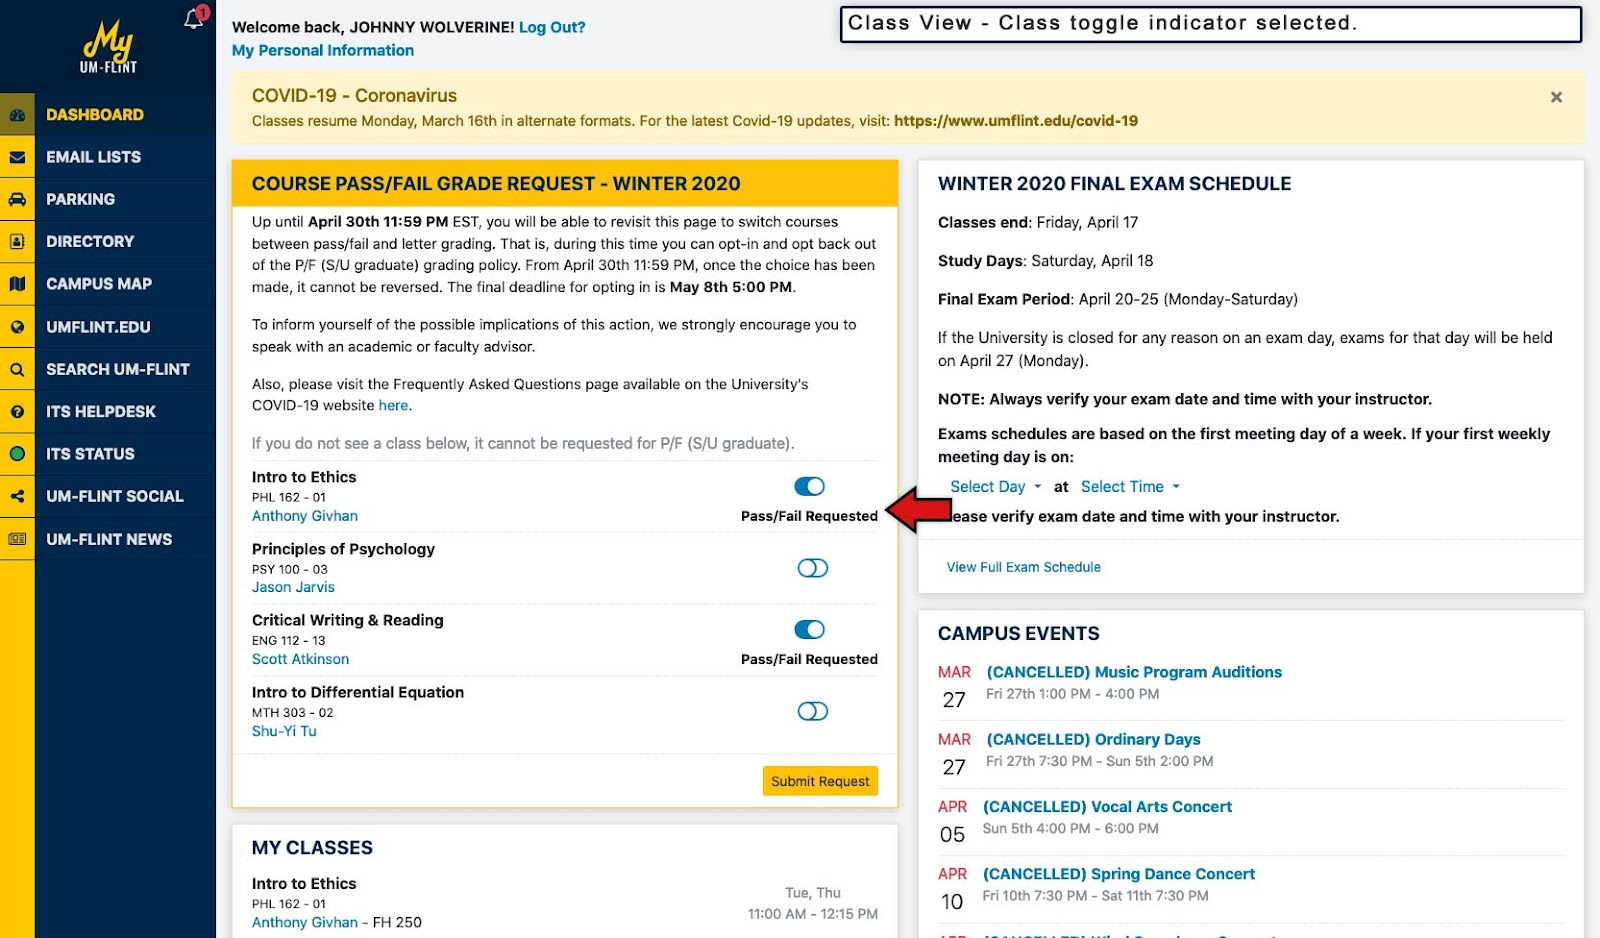Click the Parking car icon
1600x938 pixels.
[x=17, y=199]
